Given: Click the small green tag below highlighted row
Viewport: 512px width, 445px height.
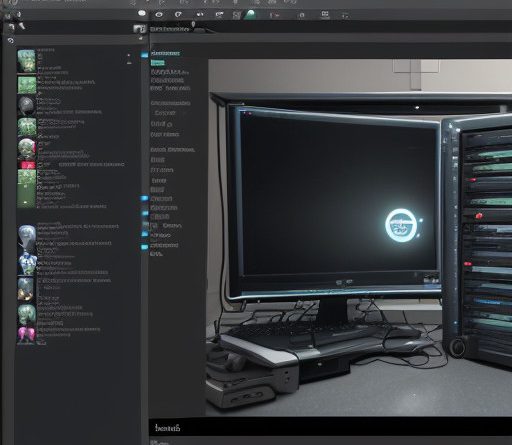Looking at the screenshot, I should [158, 63].
